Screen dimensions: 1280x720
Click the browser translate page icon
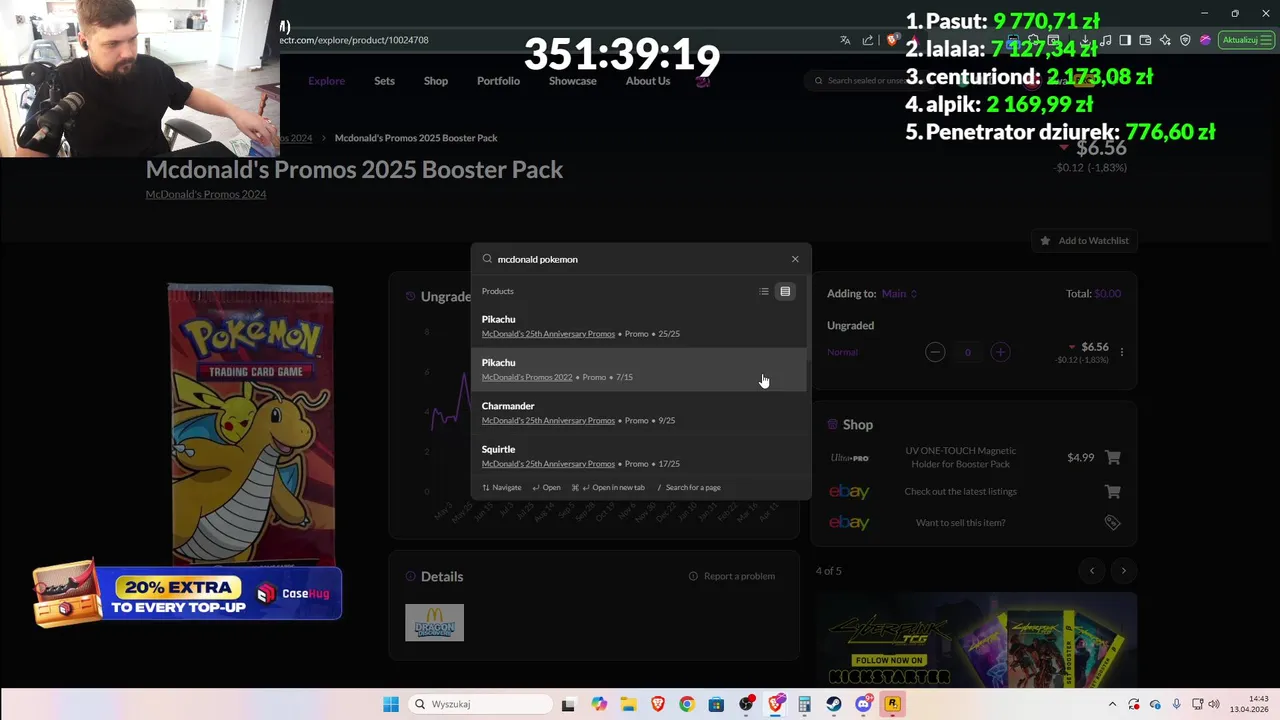[845, 40]
